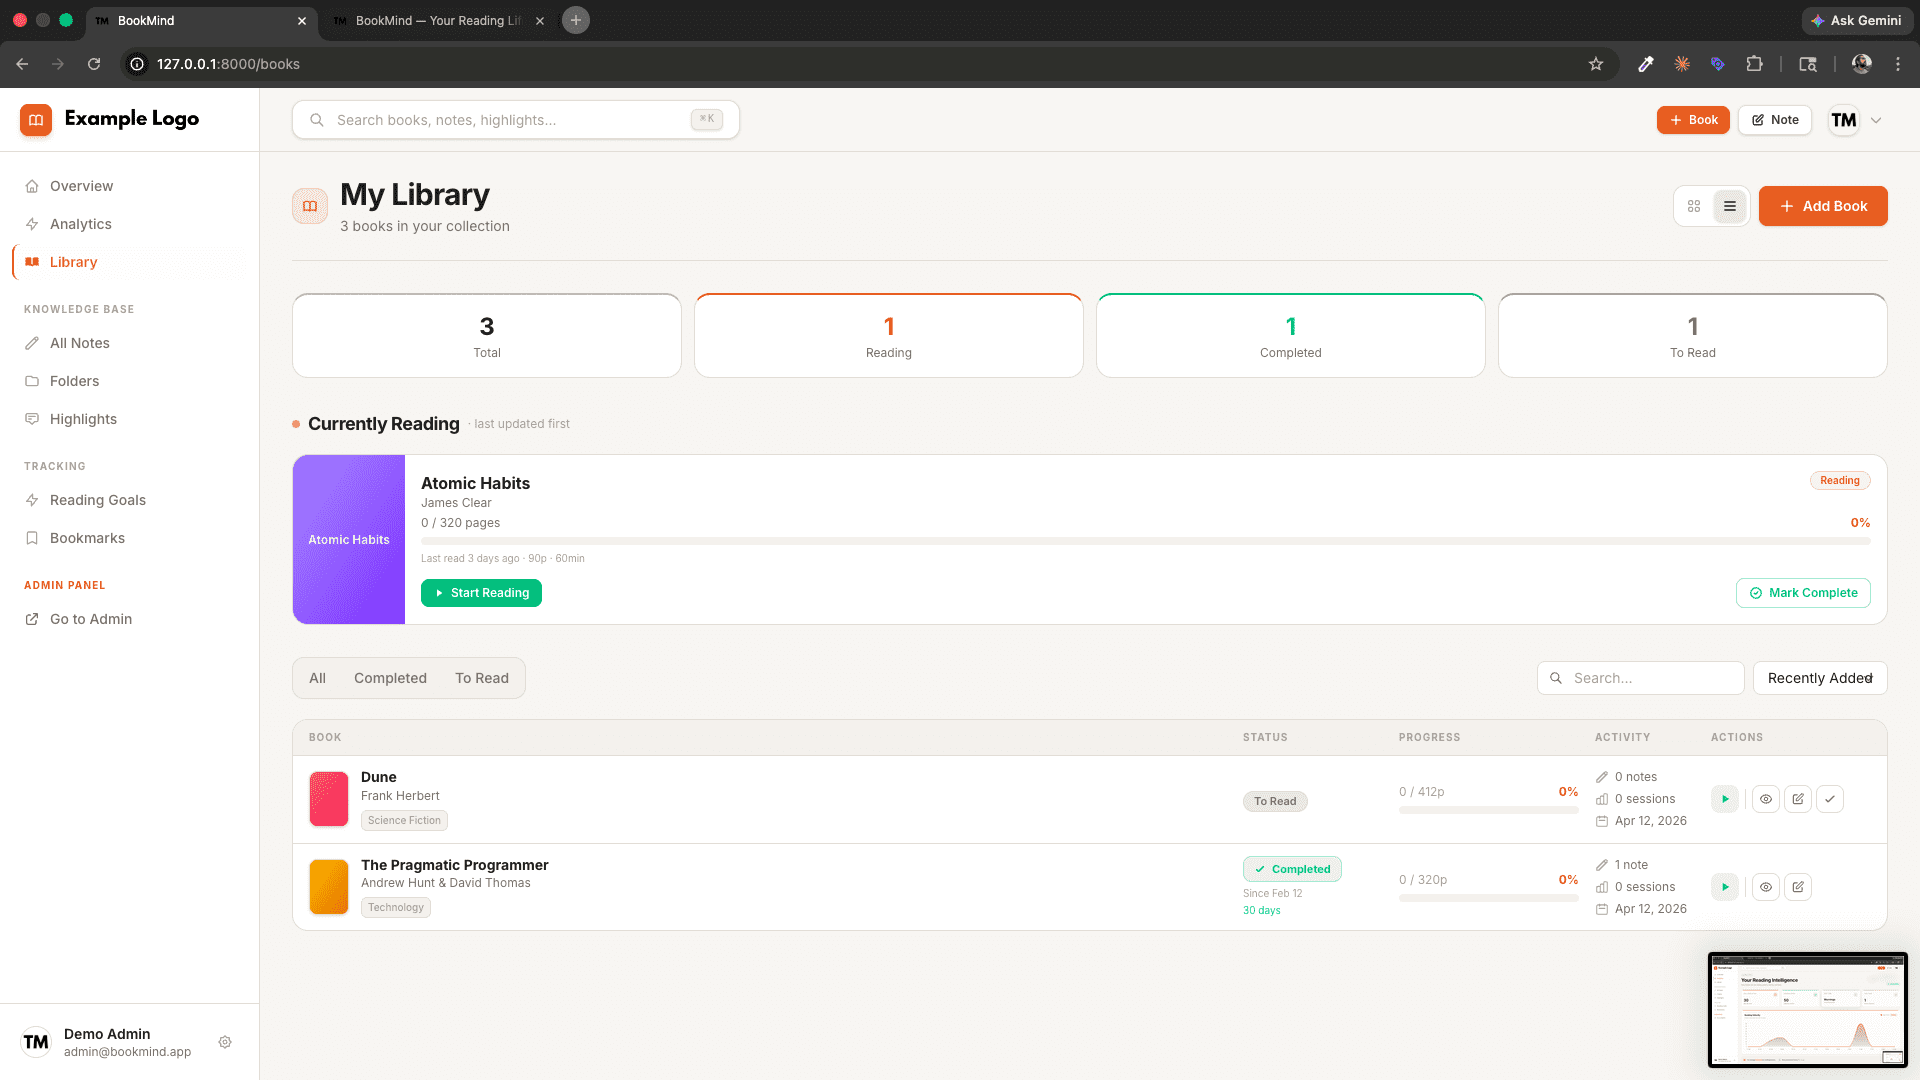
Task: Click the Example Logo book icon
Action: coord(36,120)
